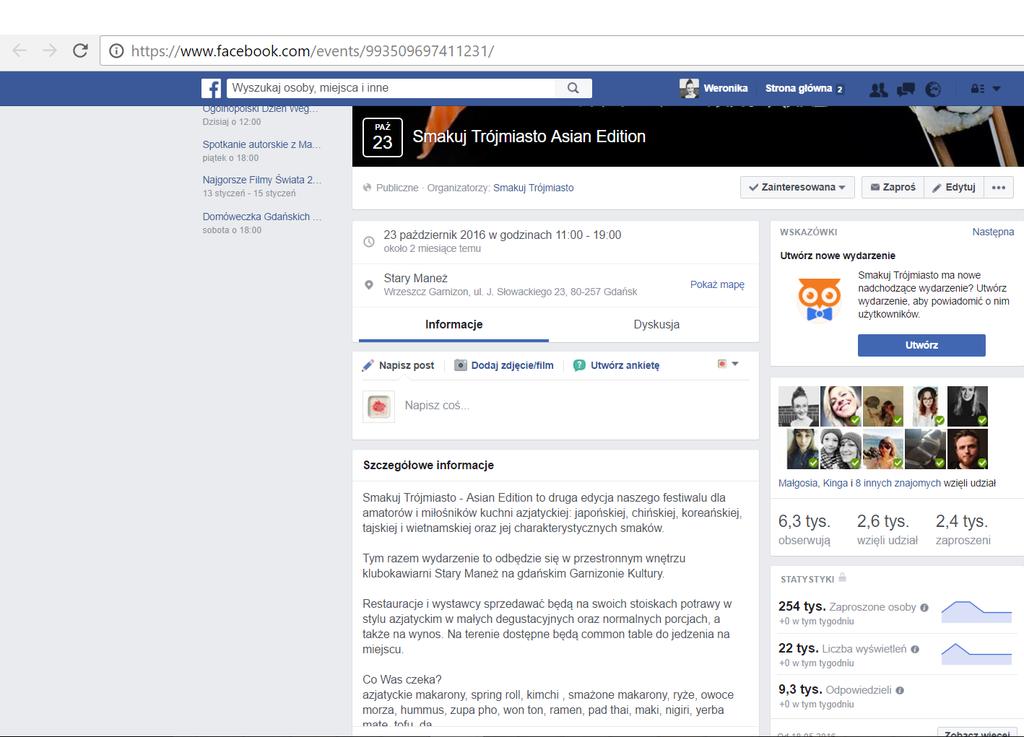Click the location pin icon by Stary Maneż
1024x737 pixels.
pos(369,285)
